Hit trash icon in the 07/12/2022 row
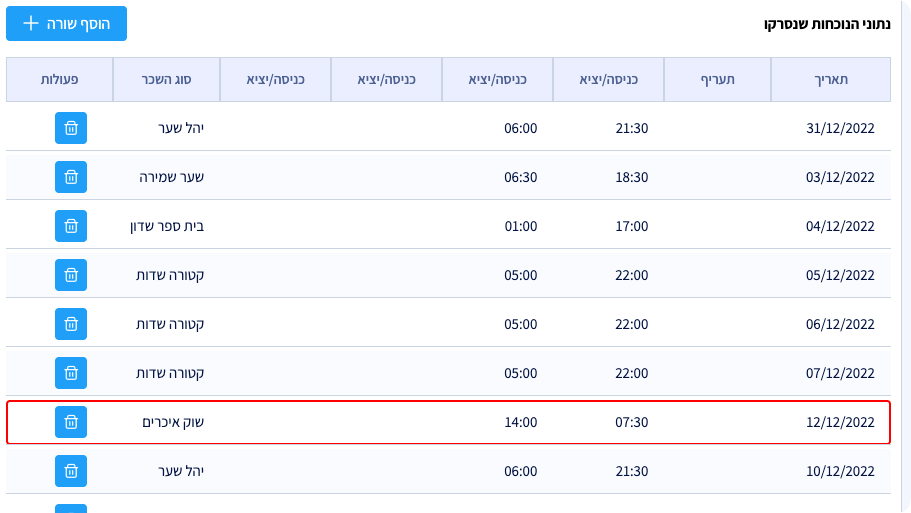 coord(71,373)
